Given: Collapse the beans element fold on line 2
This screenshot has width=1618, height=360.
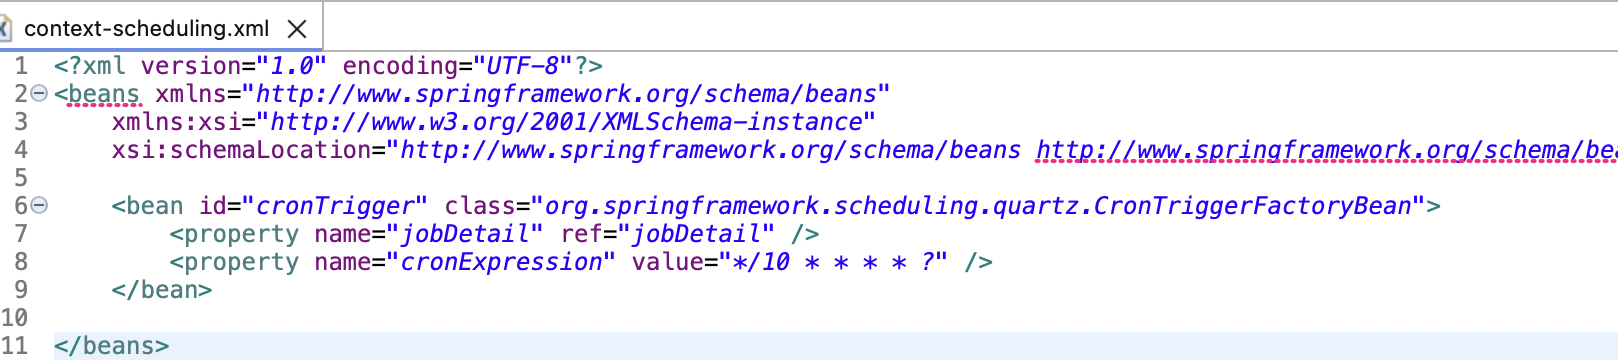Looking at the screenshot, I should 39,93.
